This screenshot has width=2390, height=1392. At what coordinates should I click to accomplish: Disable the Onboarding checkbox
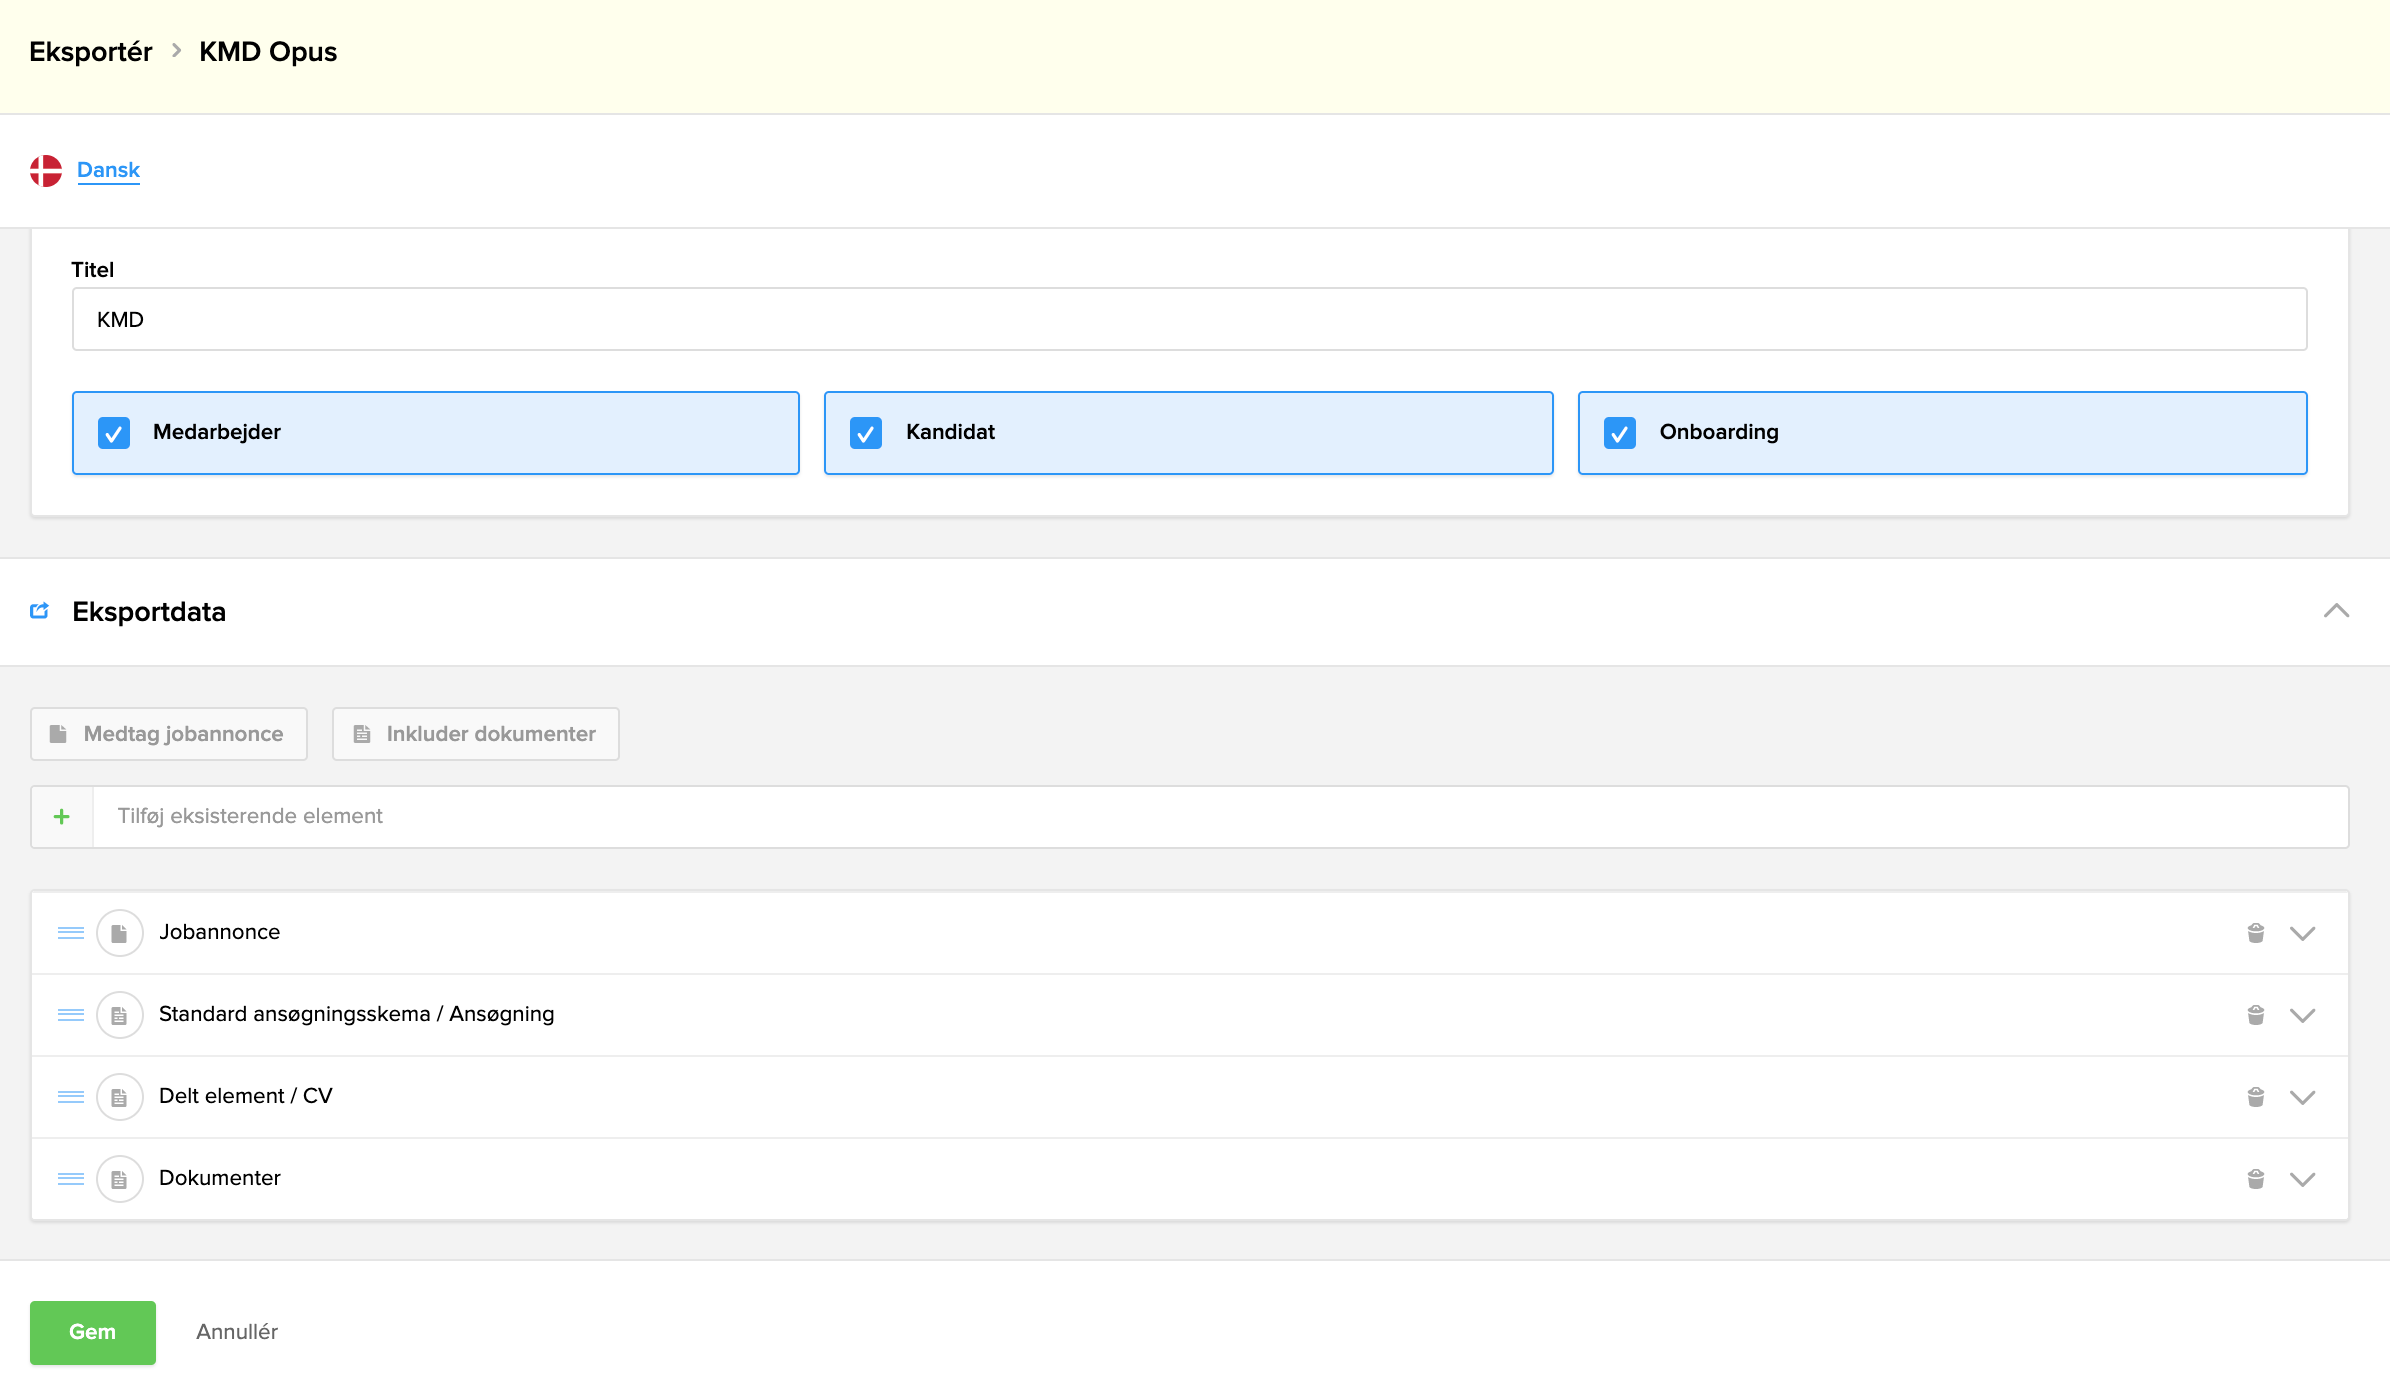pos(1620,432)
